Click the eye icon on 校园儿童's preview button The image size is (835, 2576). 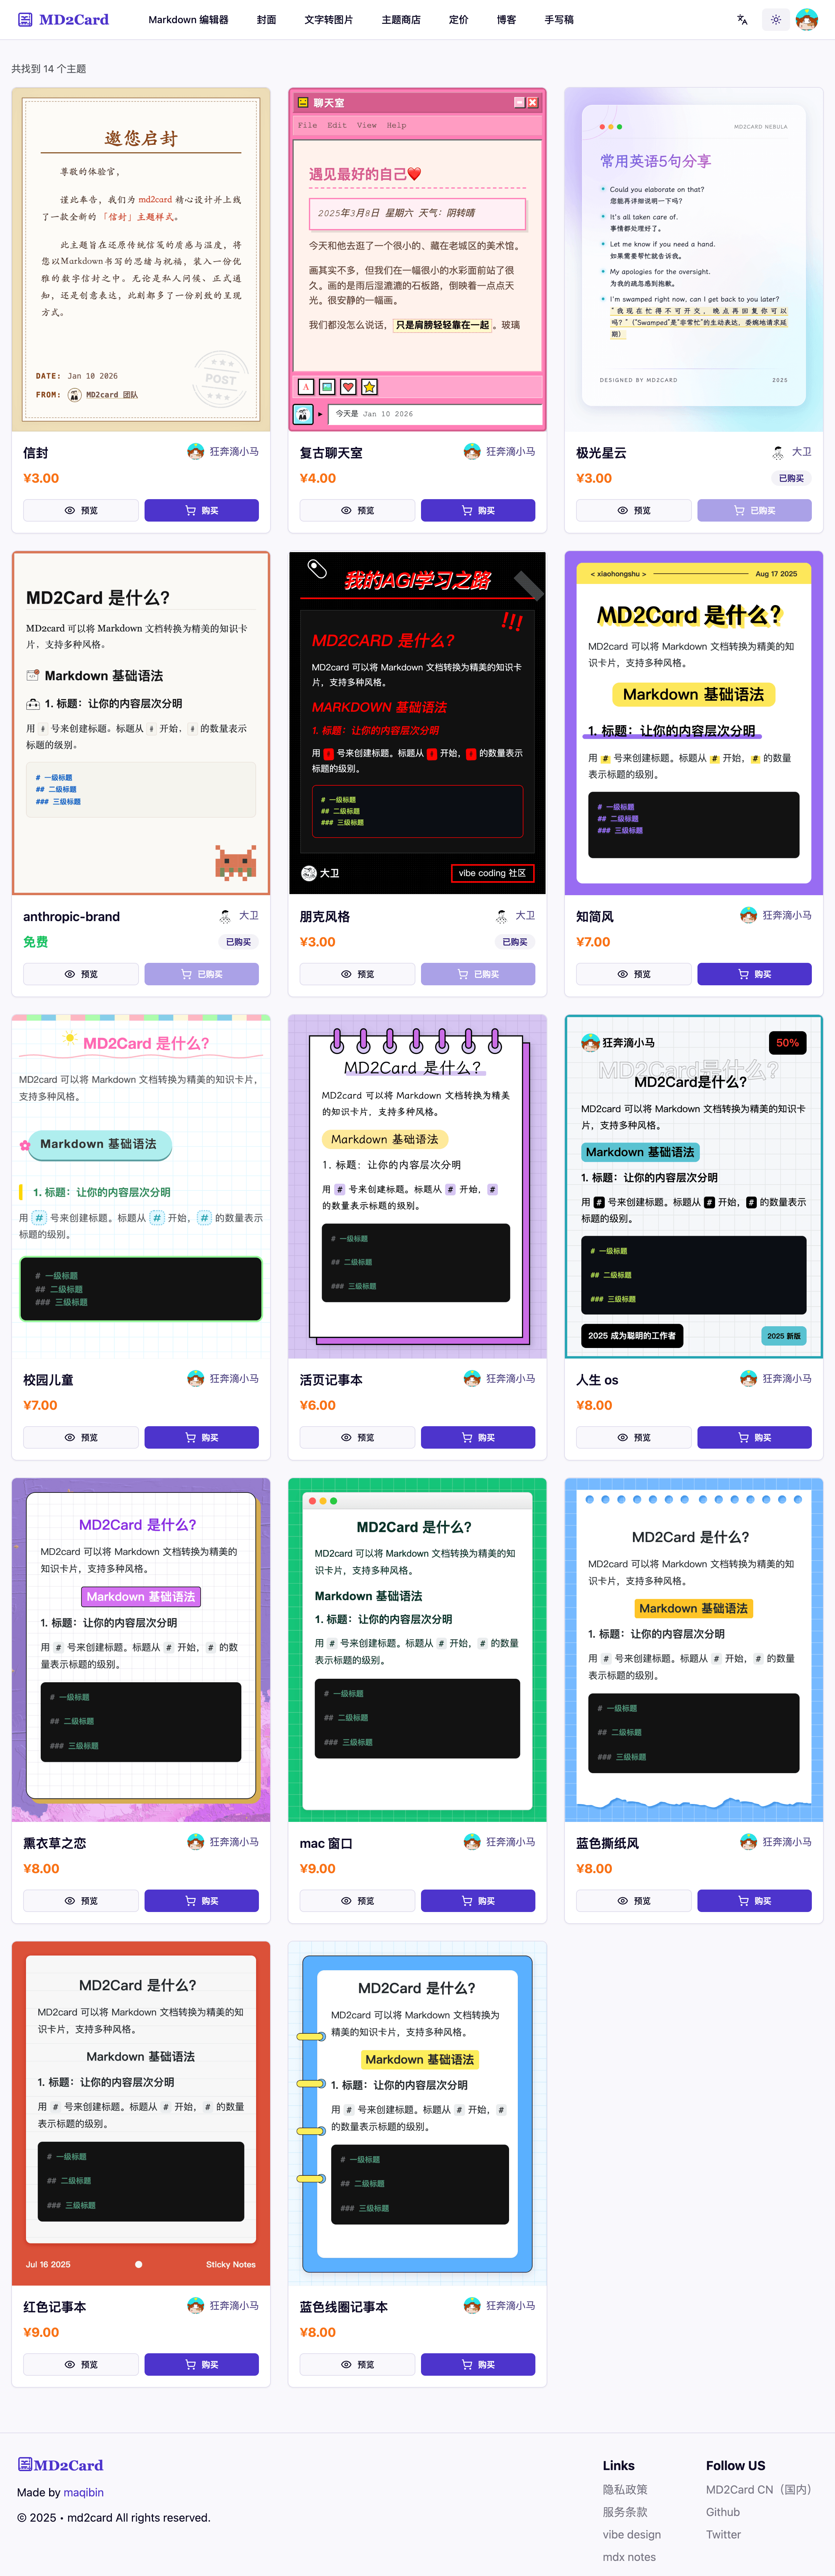point(70,1437)
